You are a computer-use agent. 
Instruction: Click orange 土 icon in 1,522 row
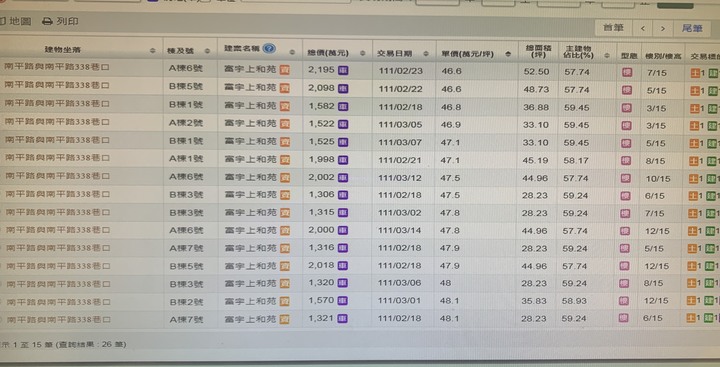(x=695, y=126)
